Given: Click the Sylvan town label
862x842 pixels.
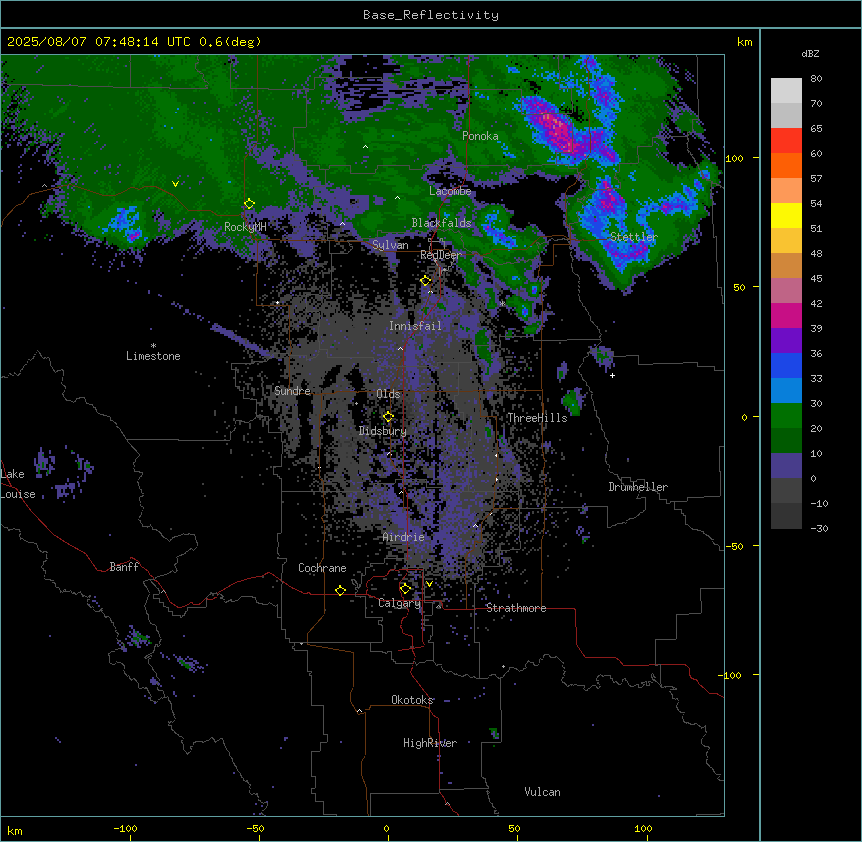Looking at the screenshot, I should click(390, 245).
